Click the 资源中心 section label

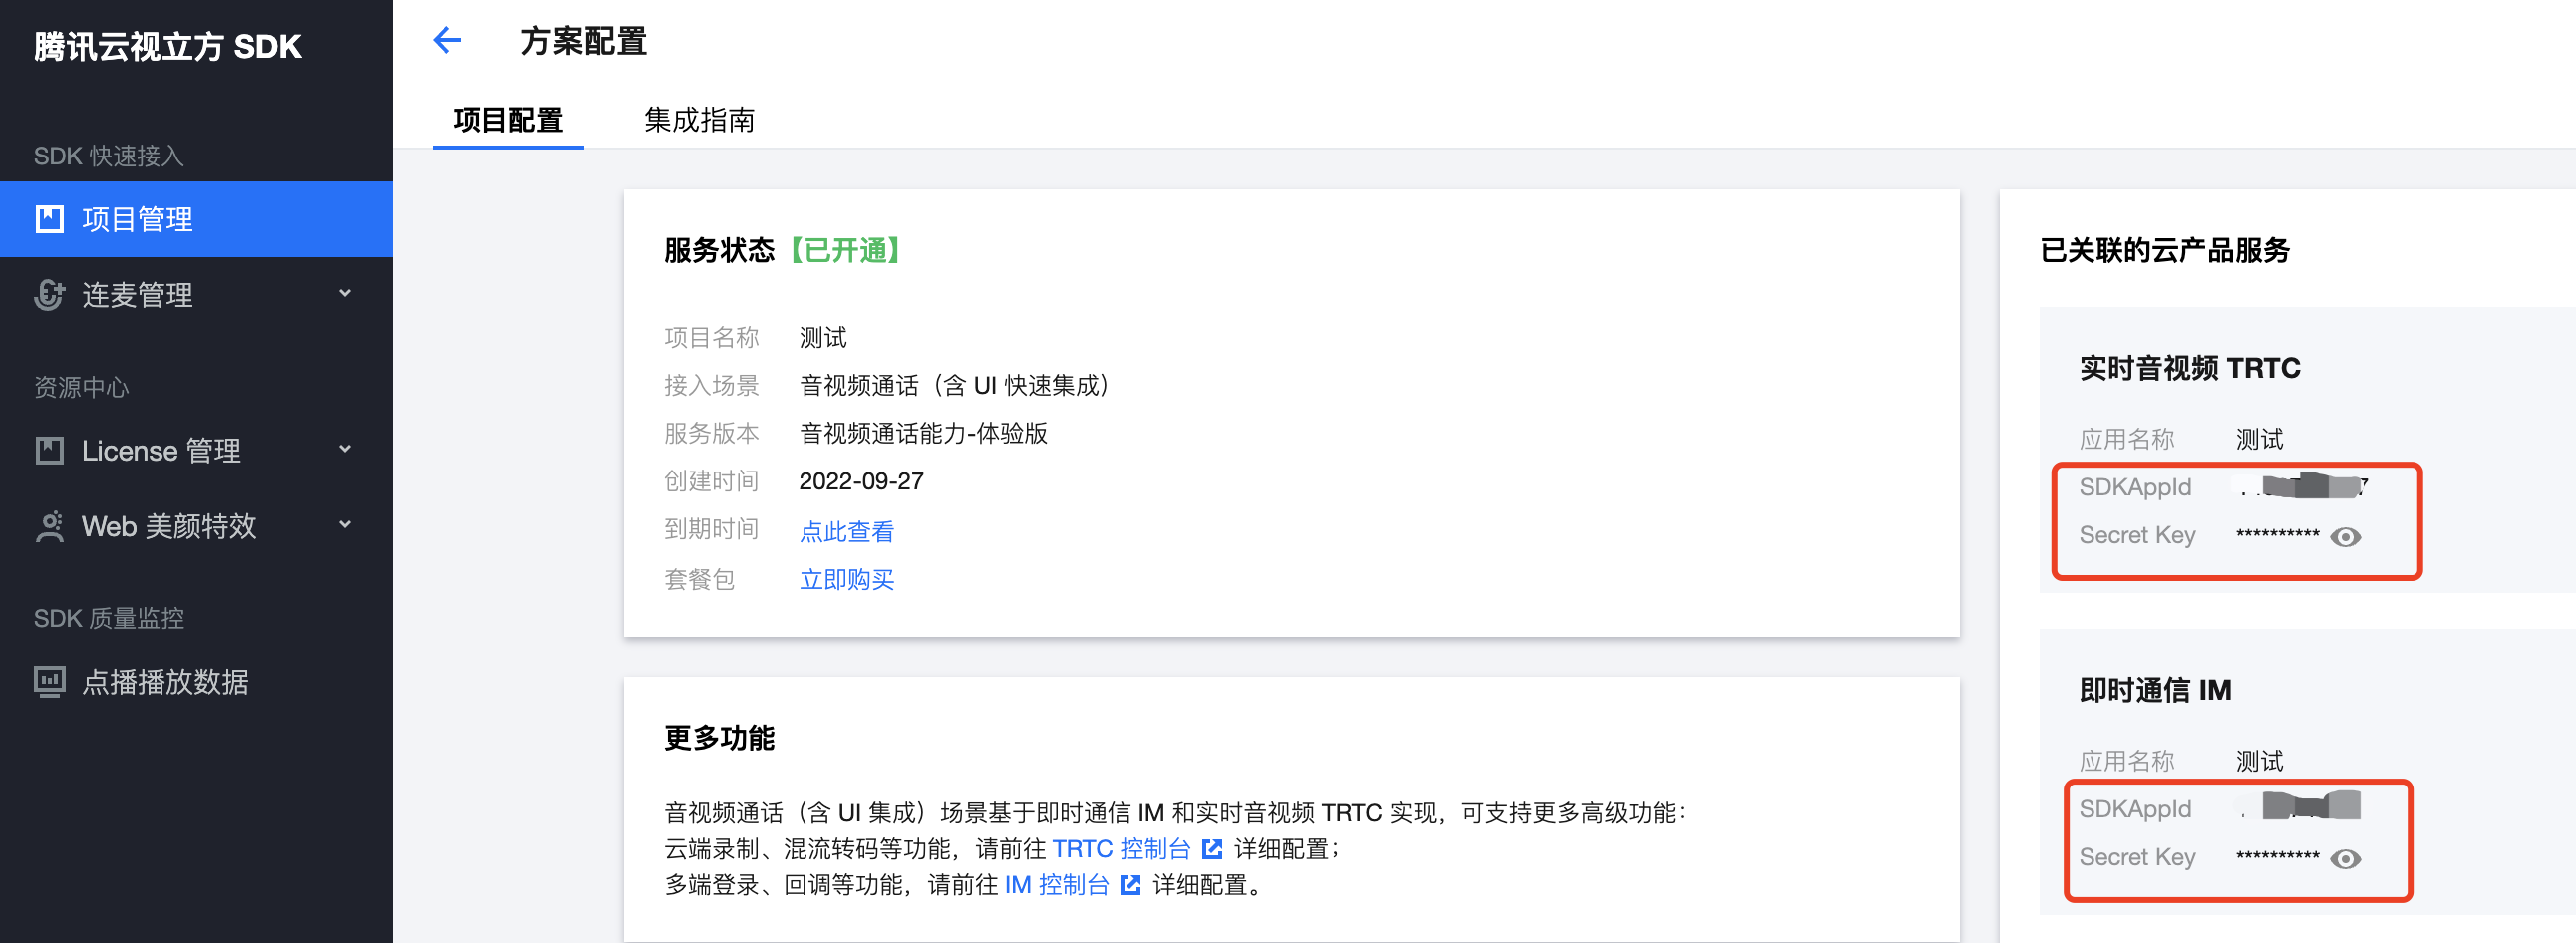(x=81, y=387)
